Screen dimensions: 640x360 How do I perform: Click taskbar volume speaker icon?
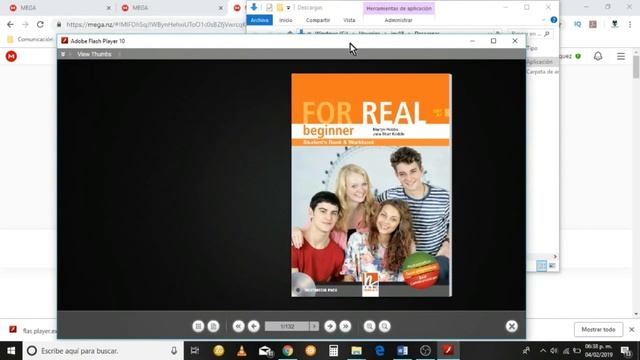point(553,351)
